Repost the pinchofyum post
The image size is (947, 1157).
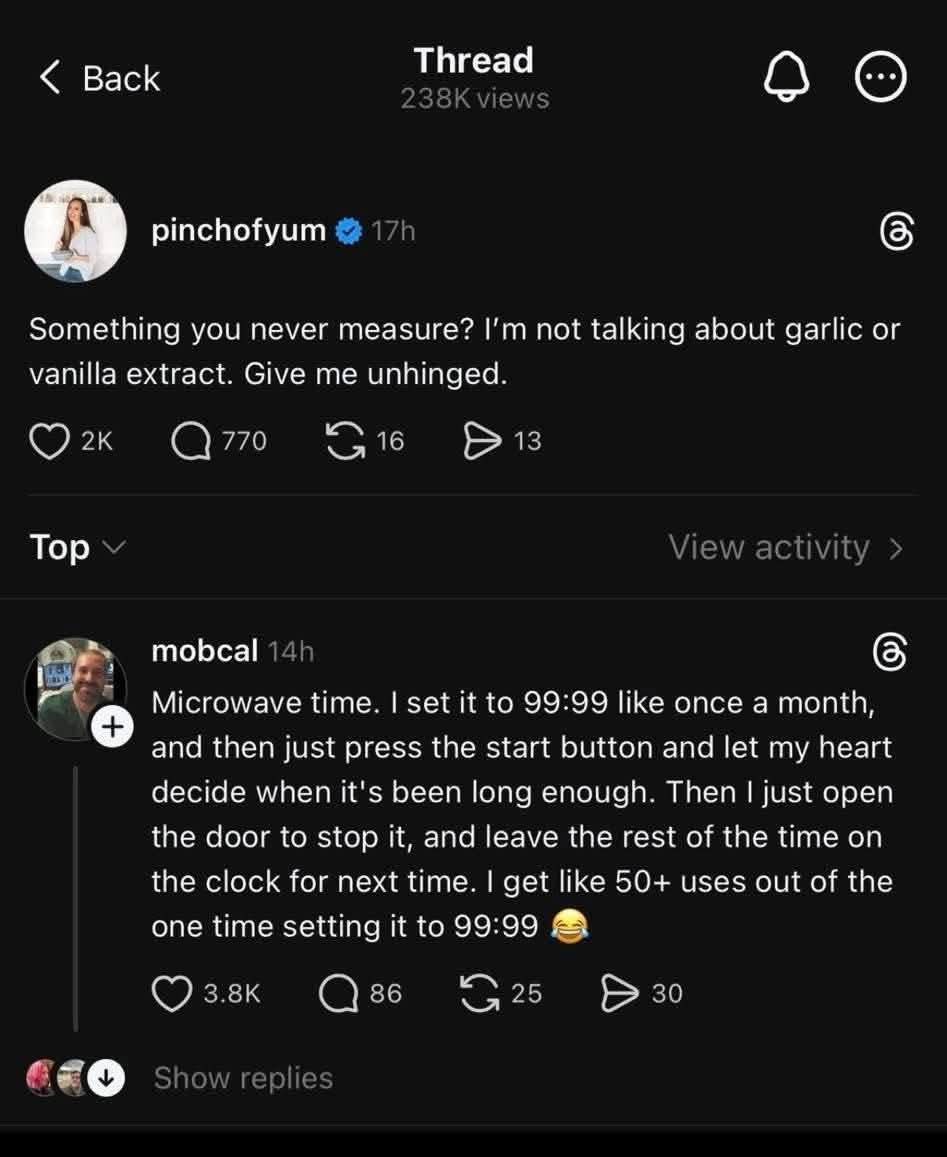(x=345, y=440)
